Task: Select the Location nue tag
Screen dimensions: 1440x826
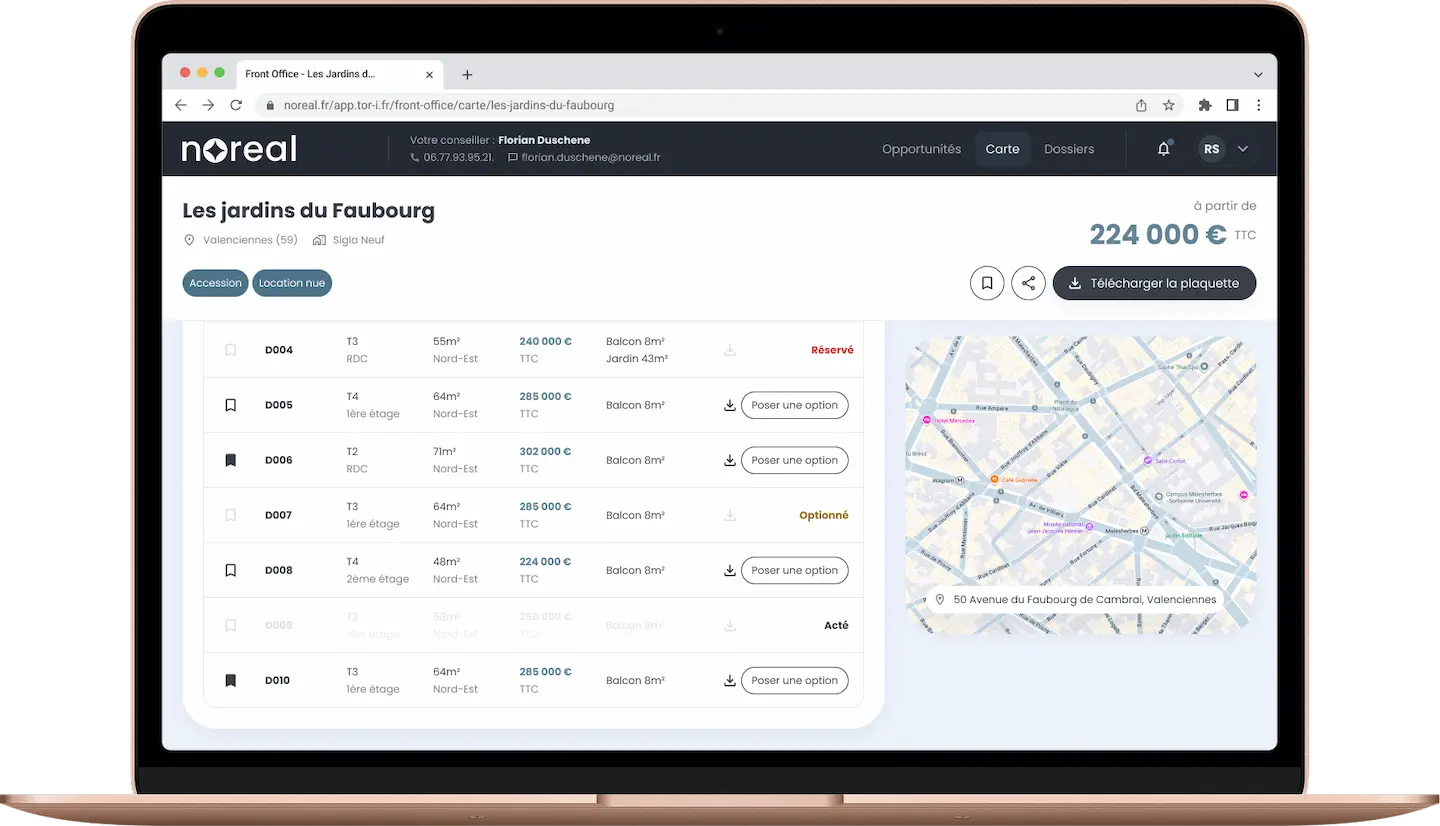Action: pyautogui.click(x=292, y=283)
